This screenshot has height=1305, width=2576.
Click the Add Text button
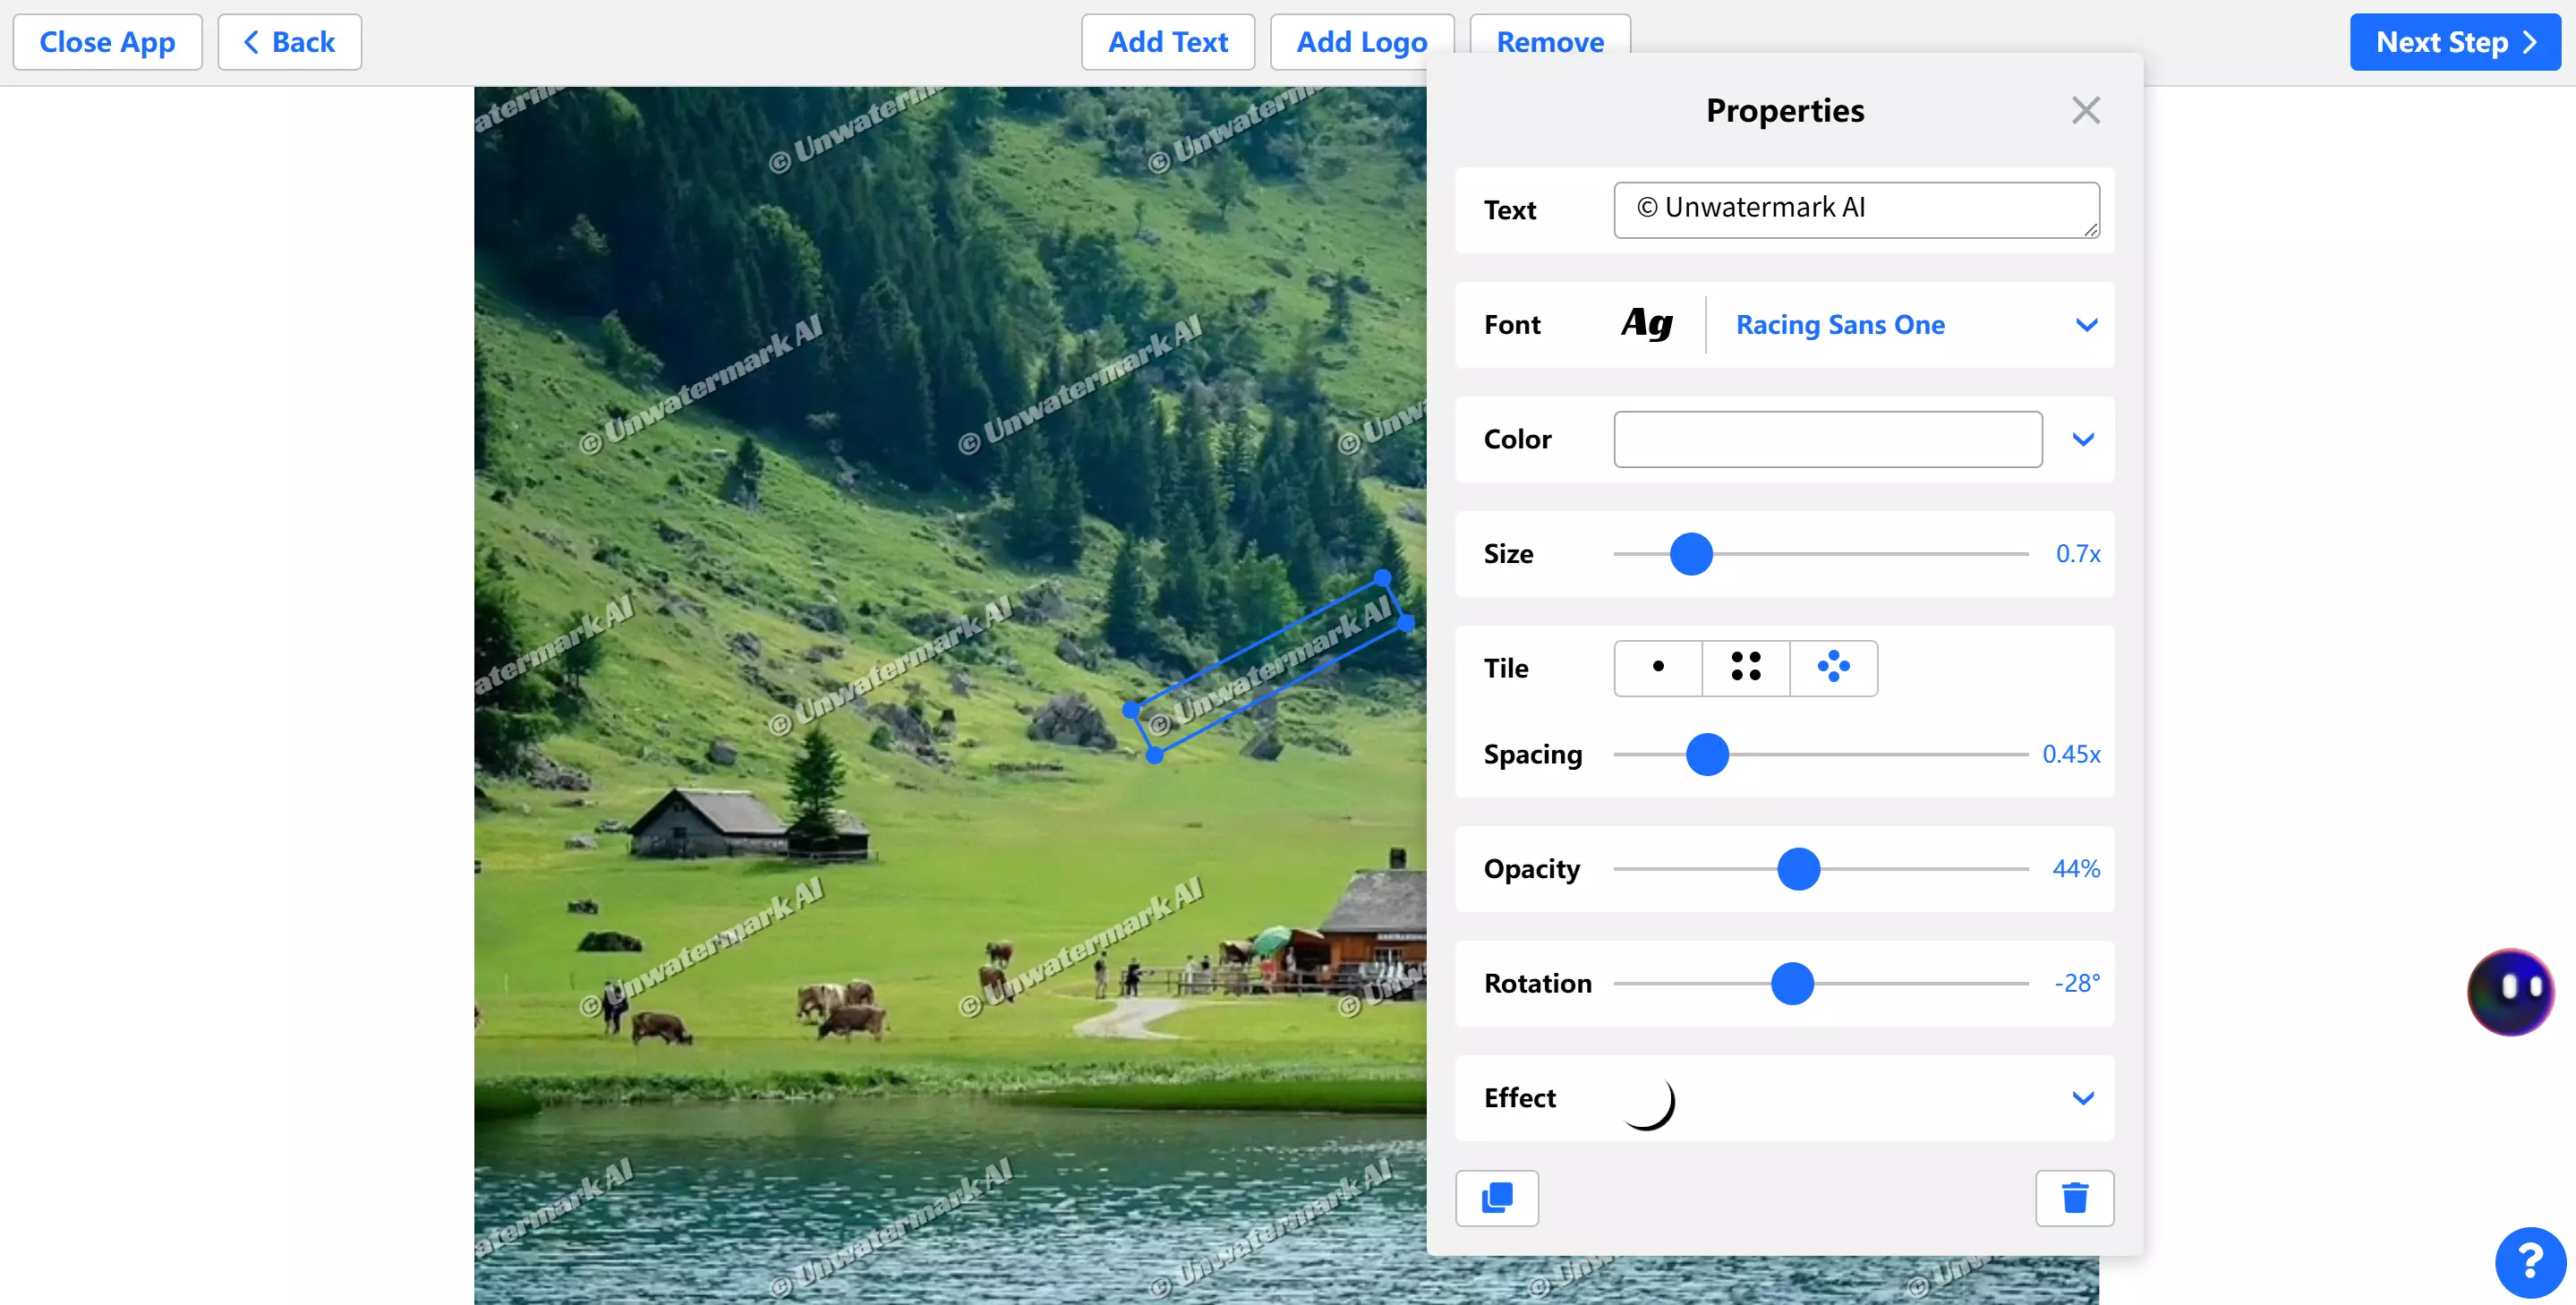(1167, 42)
